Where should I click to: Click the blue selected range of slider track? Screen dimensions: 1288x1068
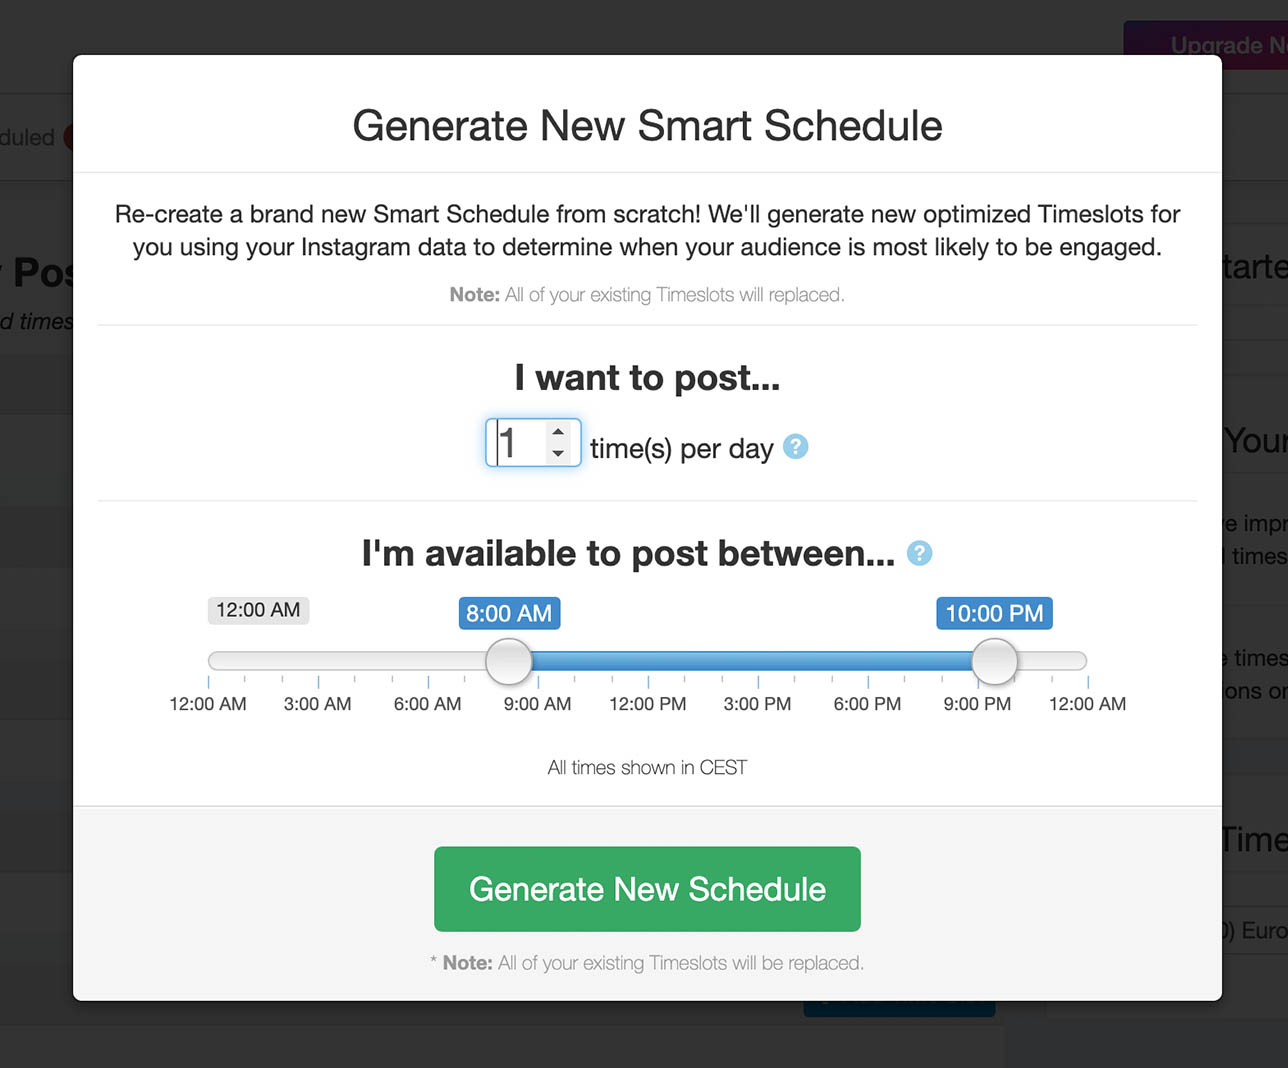[x=750, y=661]
